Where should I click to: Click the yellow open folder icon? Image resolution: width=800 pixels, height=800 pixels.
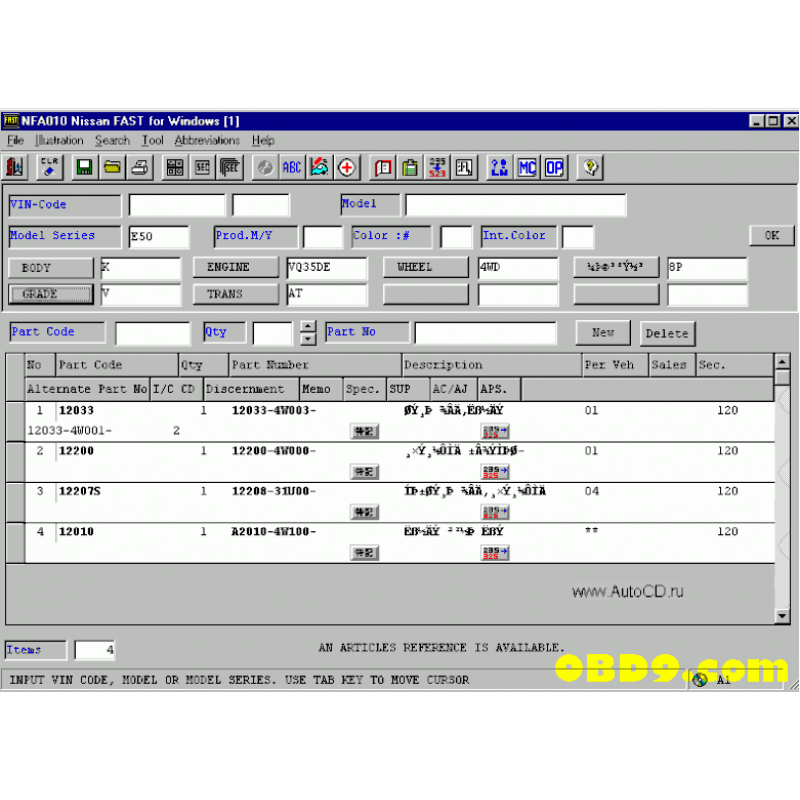click(112, 167)
